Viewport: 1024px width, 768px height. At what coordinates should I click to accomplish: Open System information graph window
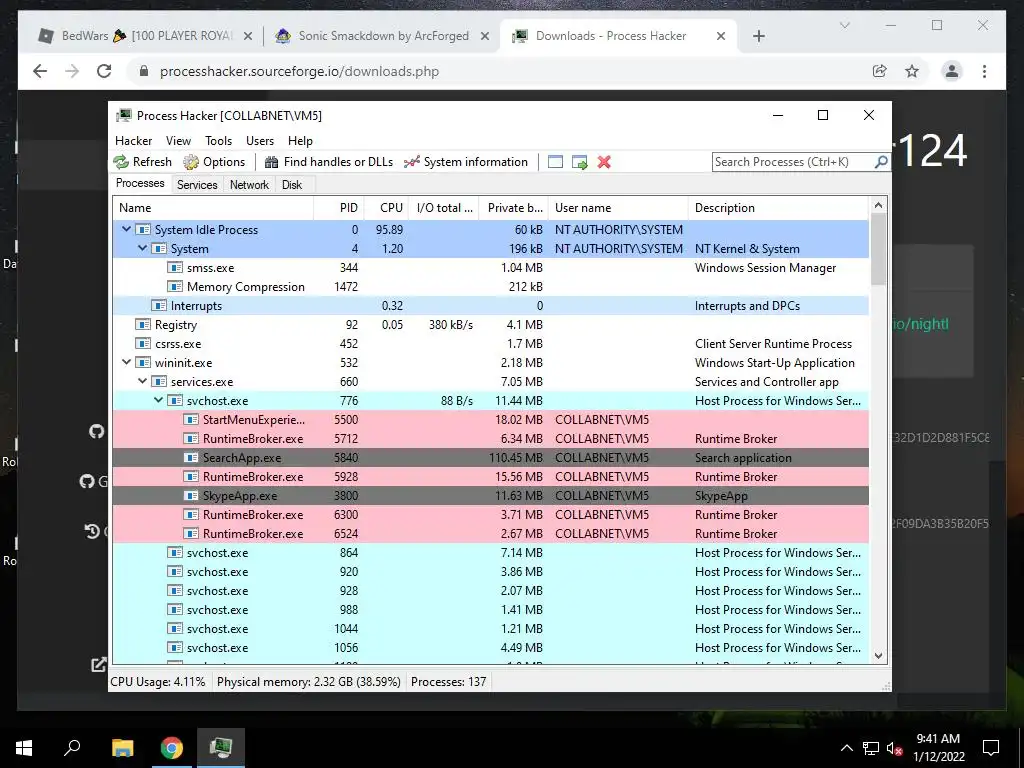[x=466, y=162]
